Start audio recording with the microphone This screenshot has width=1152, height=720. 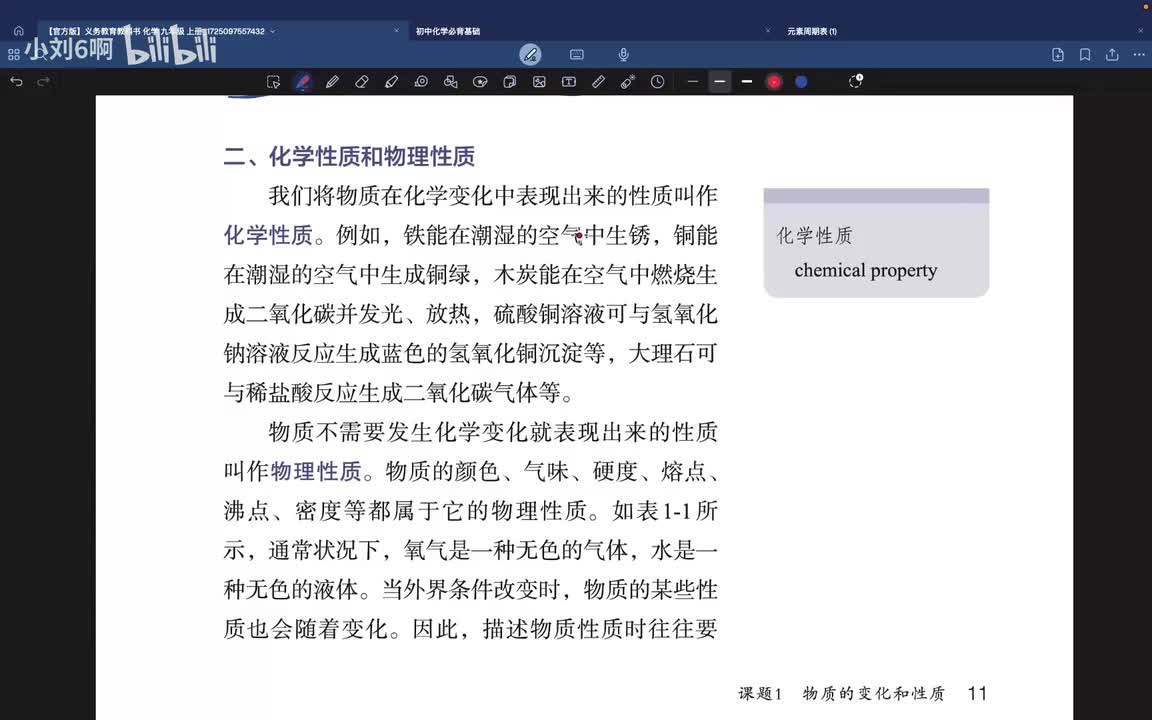623,54
